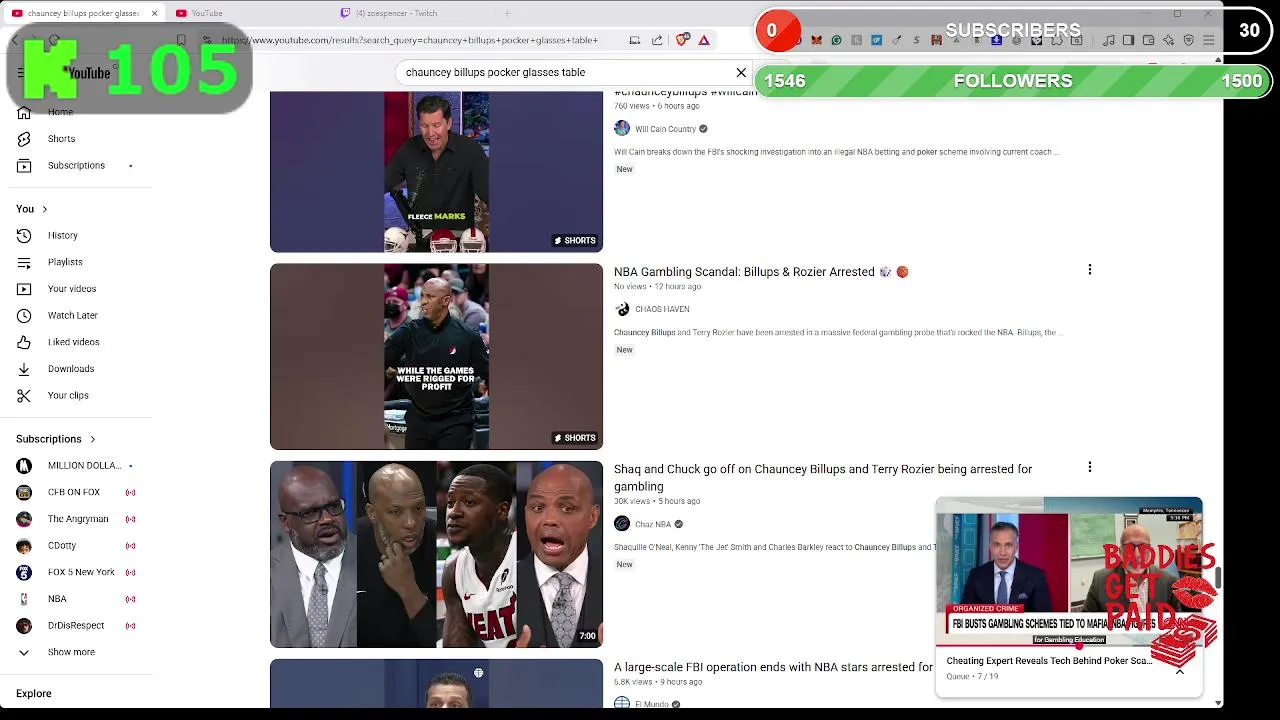The width and height of the screenshot is (1280, 720).
Task: Click the bookmark icon in address bar
Action: point(181,40)
